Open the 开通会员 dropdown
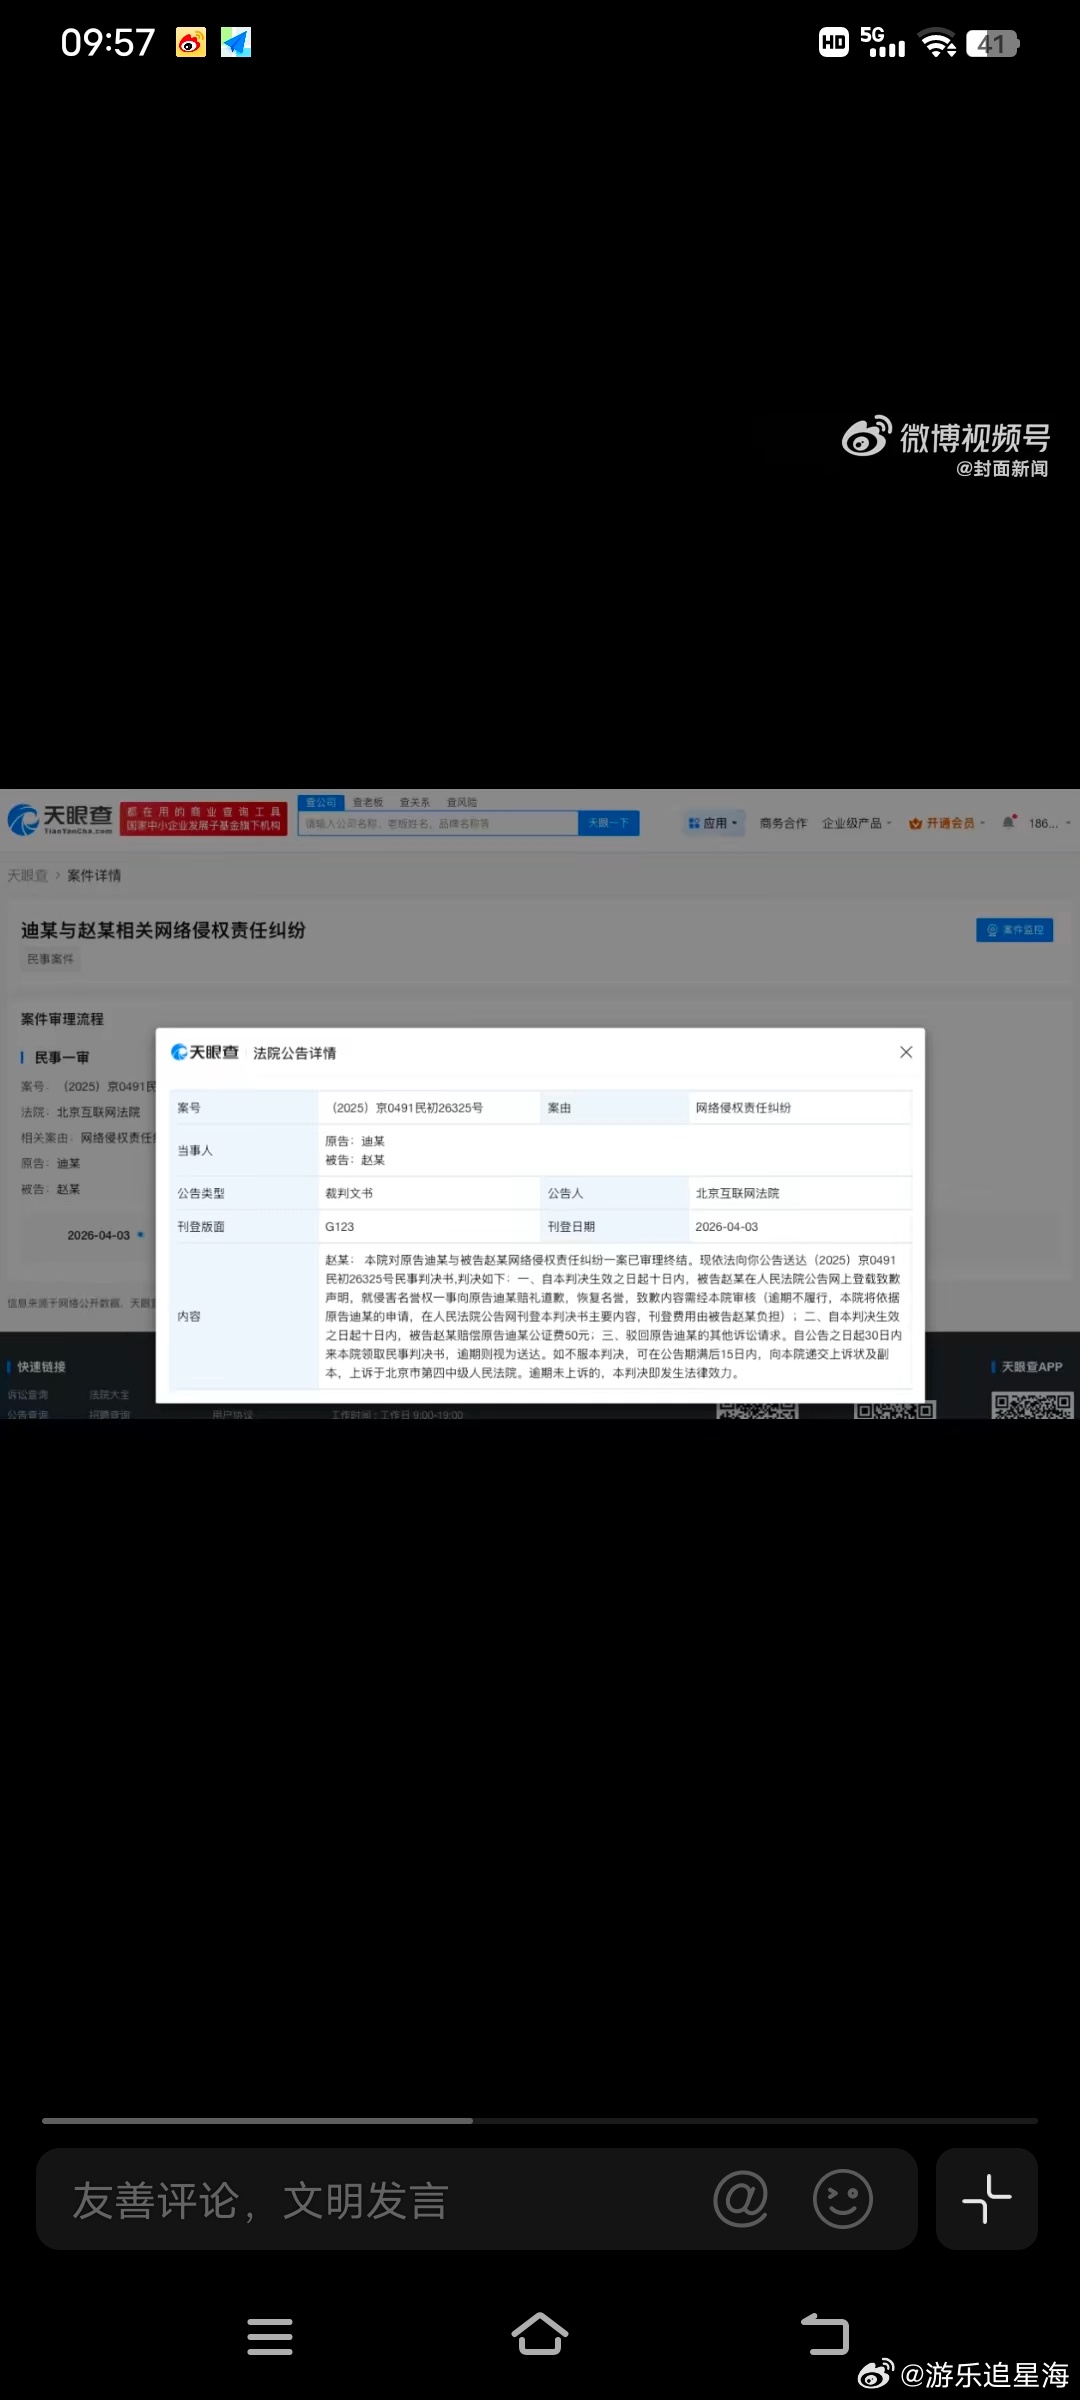Viewport: 1080px width, 2400px height. 947,823
